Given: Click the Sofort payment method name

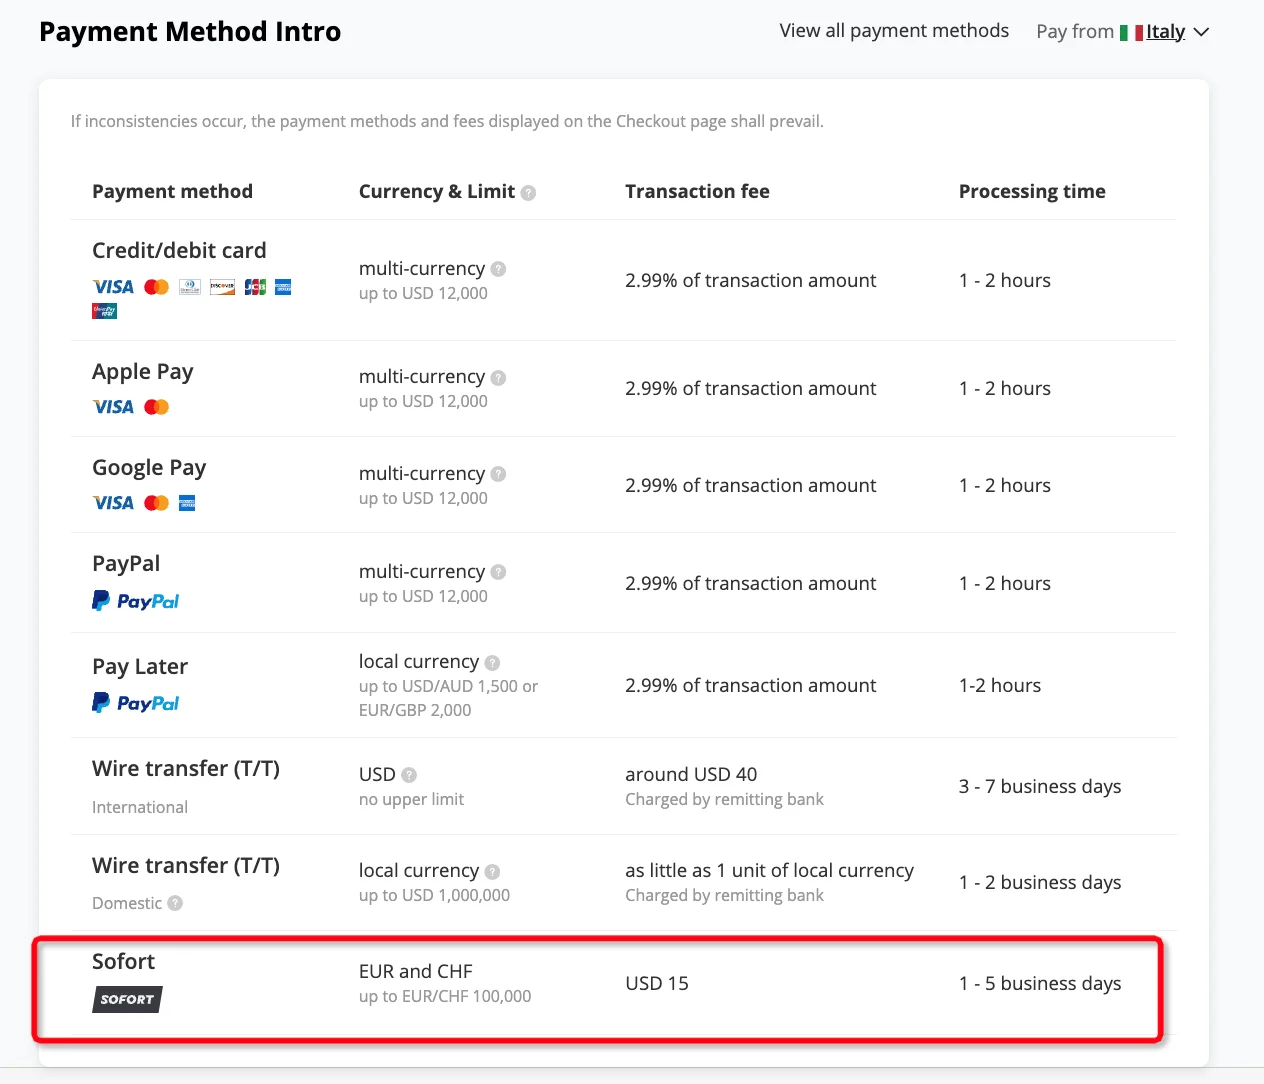Looking at the screenshot, I should tap(124, 962).
